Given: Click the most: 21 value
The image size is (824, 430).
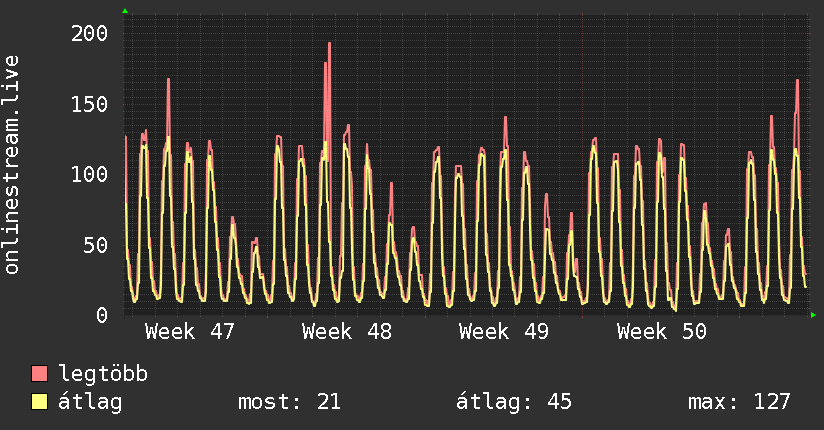Looking at the screenshot, I should 290,402.
